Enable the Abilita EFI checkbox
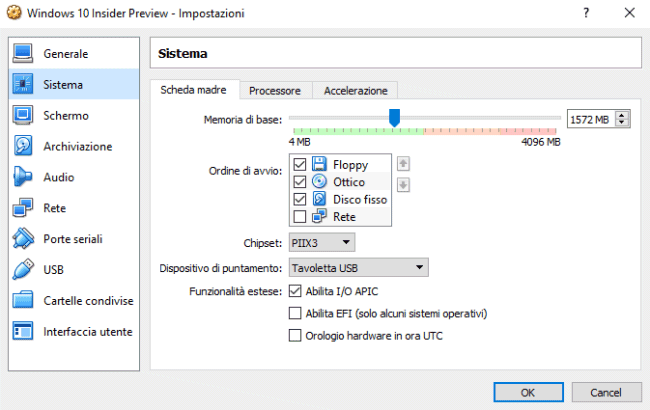Image resolution: width=650 pixels, height=410 pixels. (294, 313)
